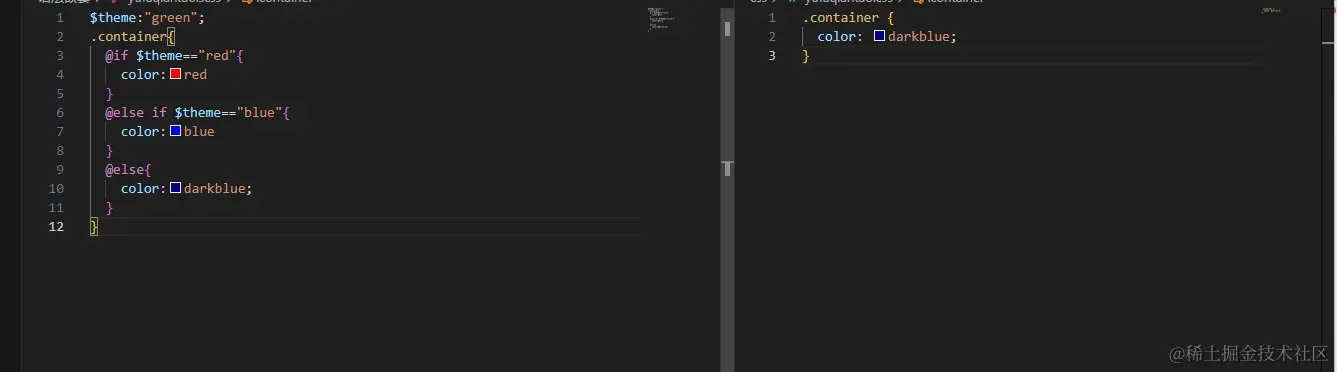Click the darkblue; value in the right editor

(922, 37)
